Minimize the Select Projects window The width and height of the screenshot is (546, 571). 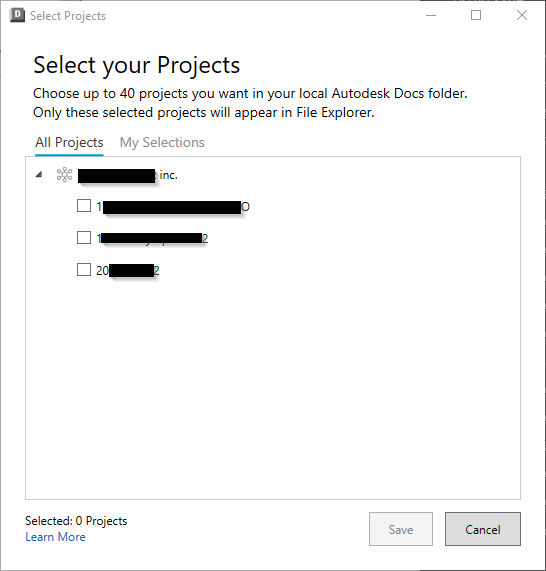[x=431, y=15]
